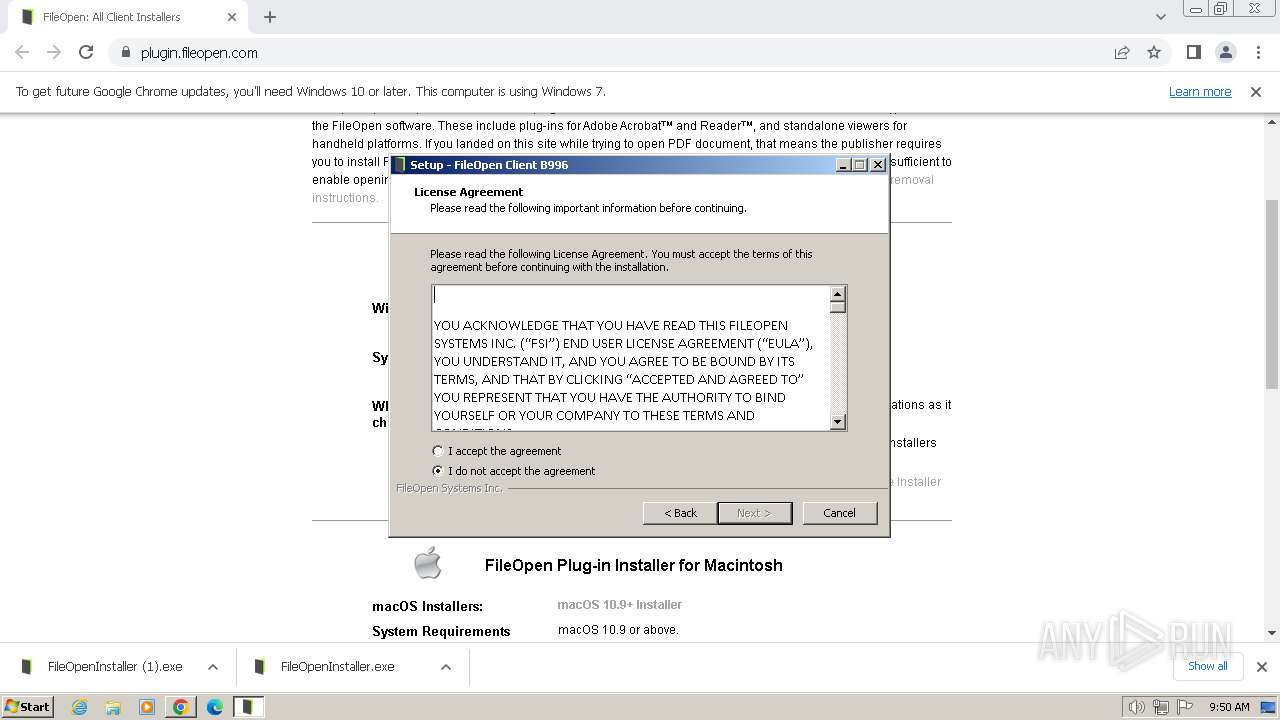Image resolution: width=1280 pixels, height=720 pixels.
Task: Open Chrome side panel
Action: click(1194, 53)
